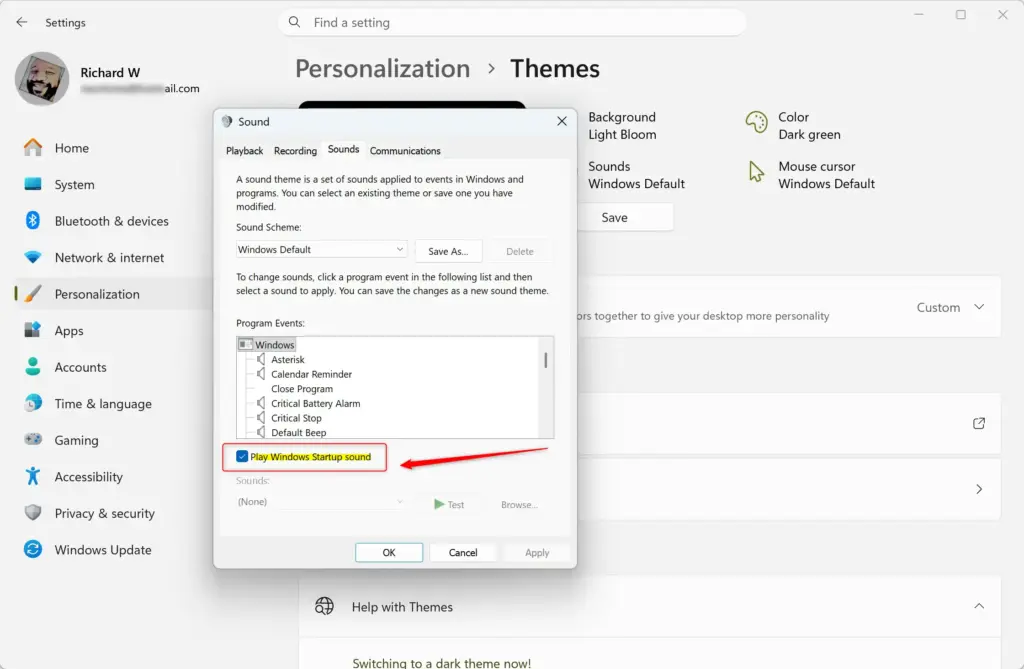Image resolution: width=1024 pixels, height=669 pixels.
Task: Click the external link open icon
Action: [979, 423]
